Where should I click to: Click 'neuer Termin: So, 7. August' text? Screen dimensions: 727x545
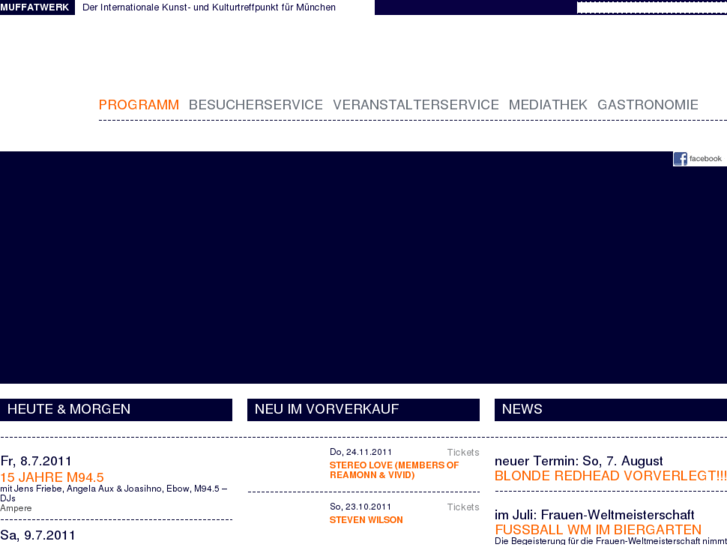click(x=579, y=461)
